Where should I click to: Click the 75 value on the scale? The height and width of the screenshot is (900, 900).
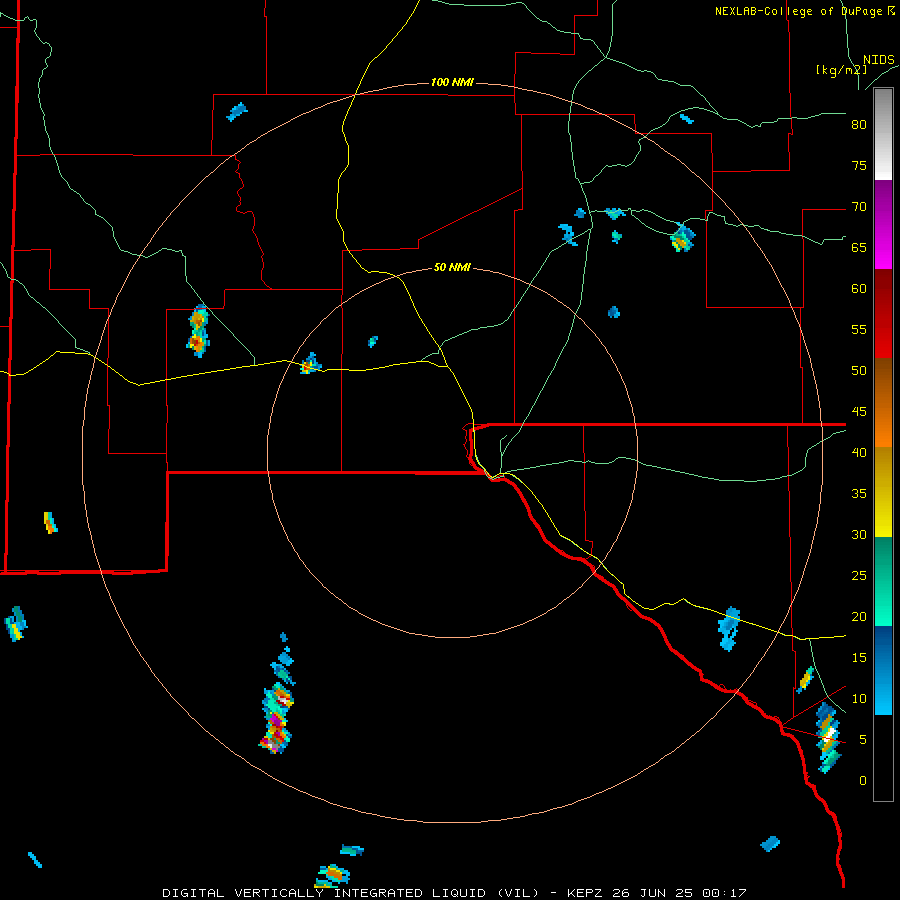859,165
